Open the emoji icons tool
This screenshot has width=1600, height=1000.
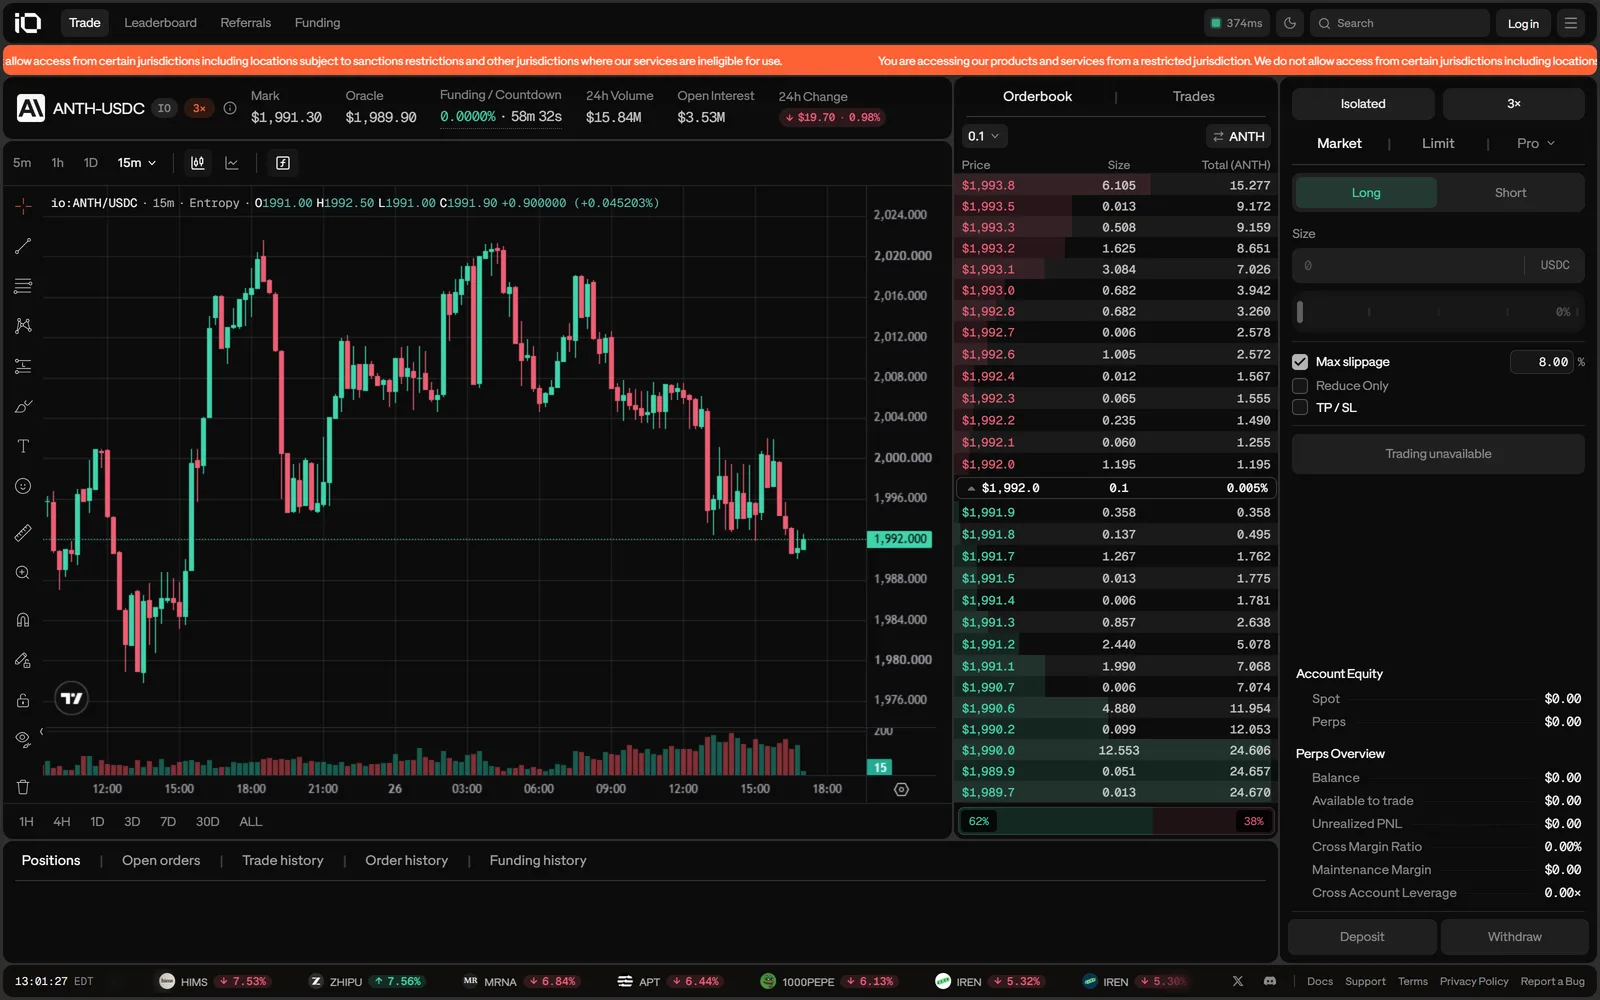click(23, 486)
